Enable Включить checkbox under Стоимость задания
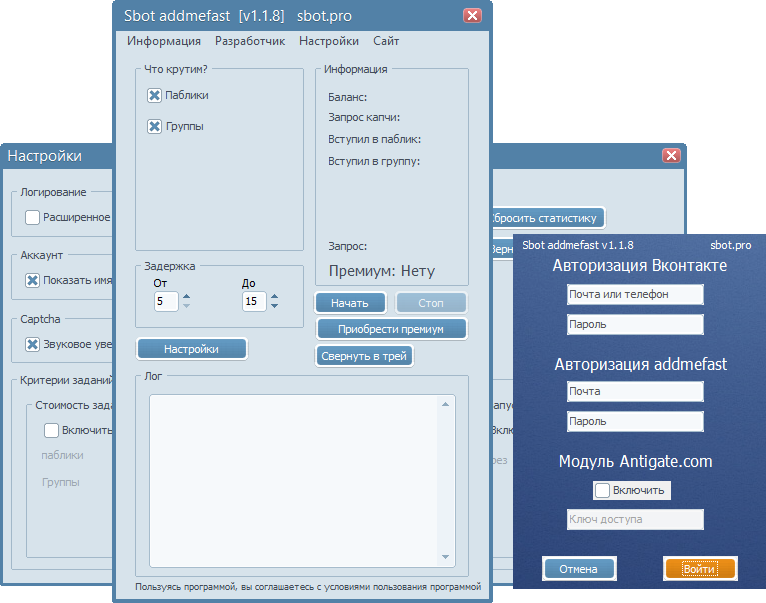The height and width of the screenshot is (603, 766). tap(51, 431)
